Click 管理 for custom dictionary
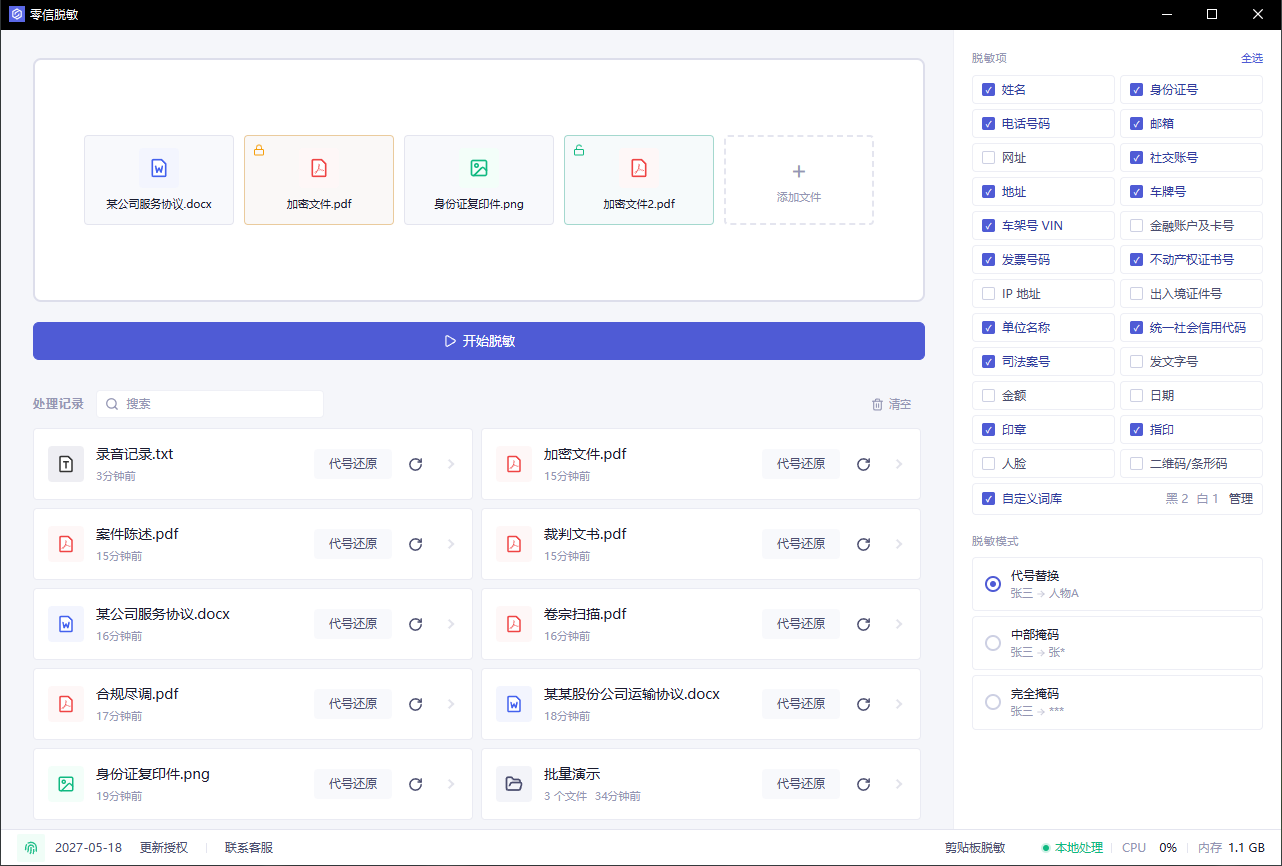This screenshot has width=1282, height=866. pos(1241,499)
